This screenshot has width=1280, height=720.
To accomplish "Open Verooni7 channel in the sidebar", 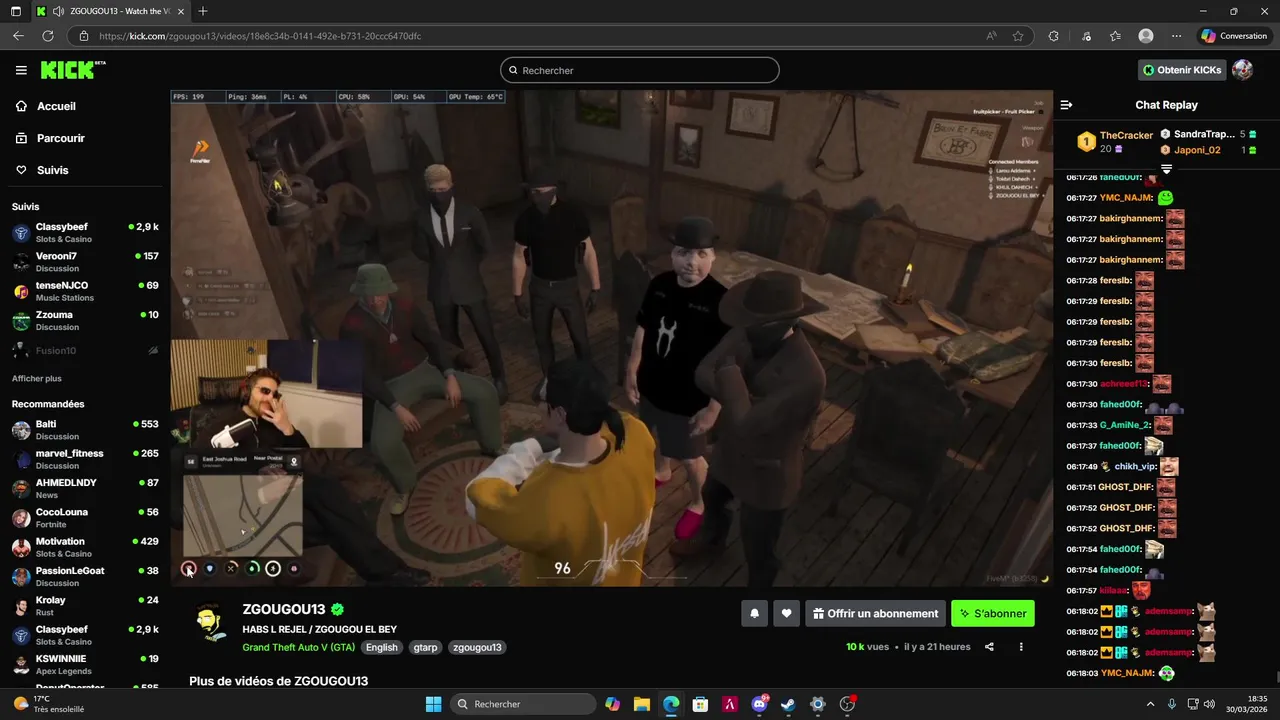I will (x=85, y=261).
